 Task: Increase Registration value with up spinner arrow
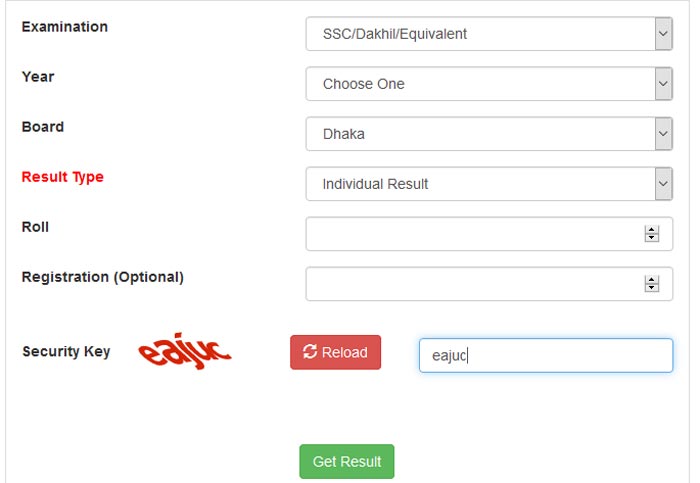(x=652, y=280)
